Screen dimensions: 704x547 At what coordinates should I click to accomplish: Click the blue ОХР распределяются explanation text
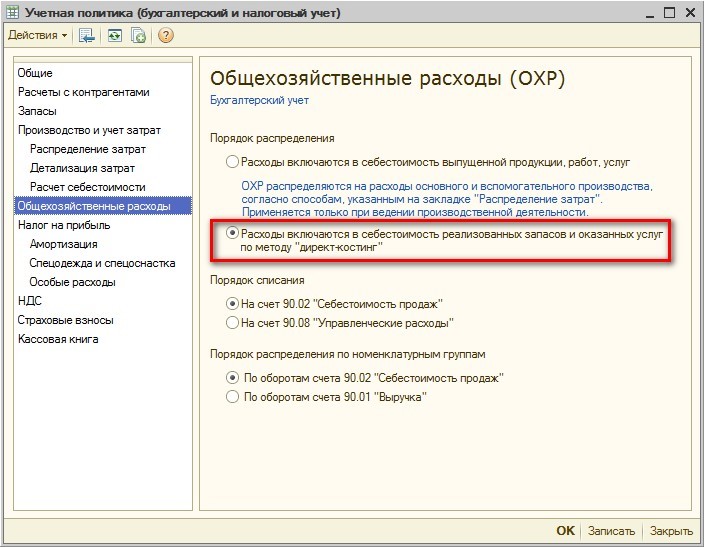tap(447, 199)
